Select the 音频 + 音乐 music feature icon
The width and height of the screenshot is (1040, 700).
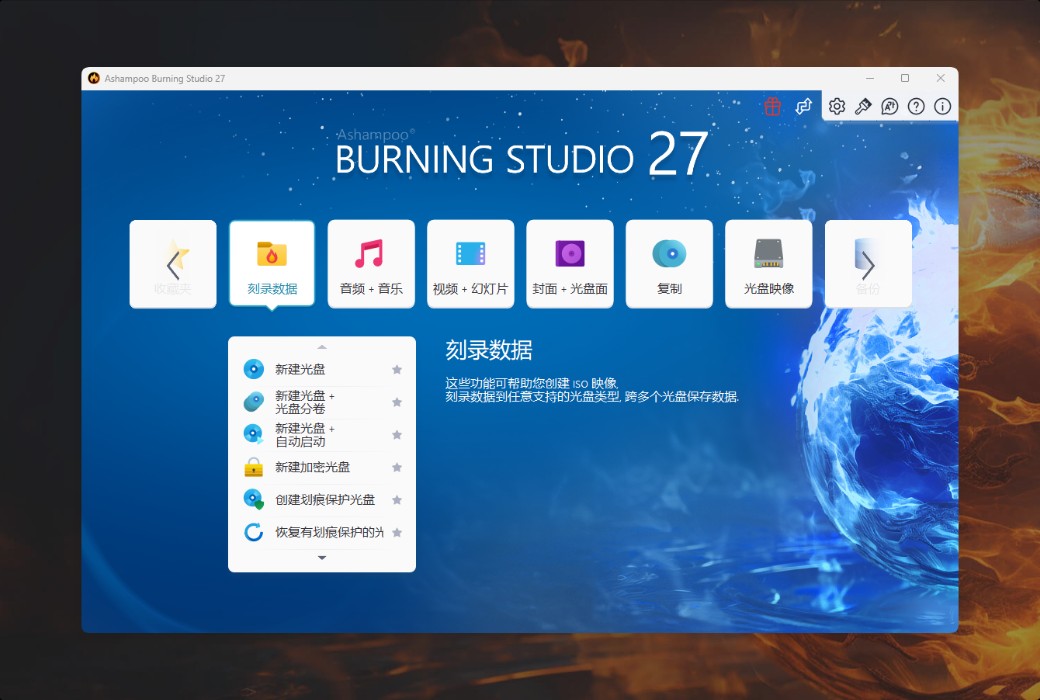coord(370,263)
